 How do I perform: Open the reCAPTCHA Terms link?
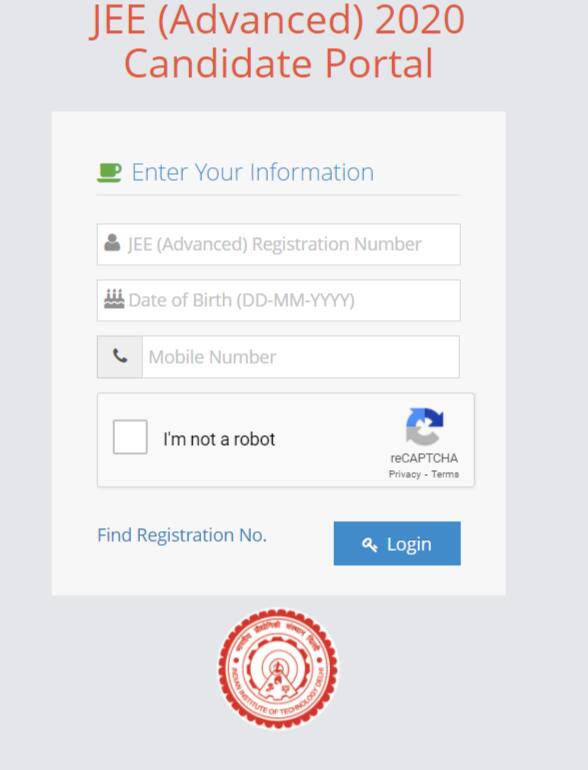pos(445,474)
